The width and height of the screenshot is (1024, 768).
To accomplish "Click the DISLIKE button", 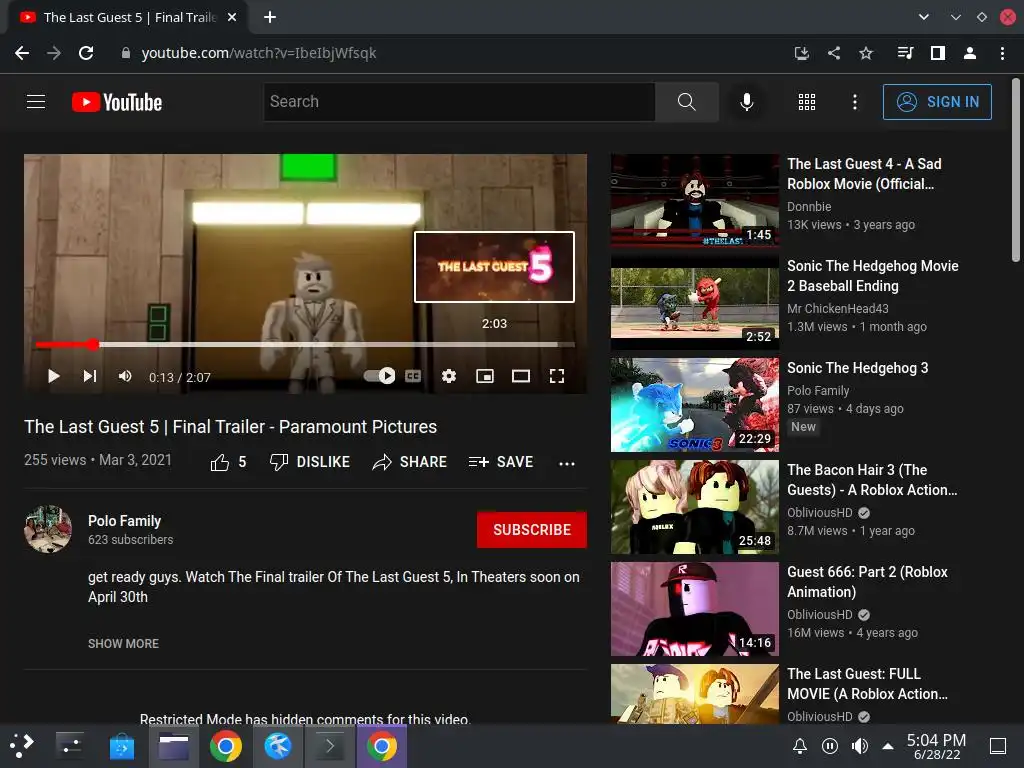I will pyautogui.click(x=310, y=462).
